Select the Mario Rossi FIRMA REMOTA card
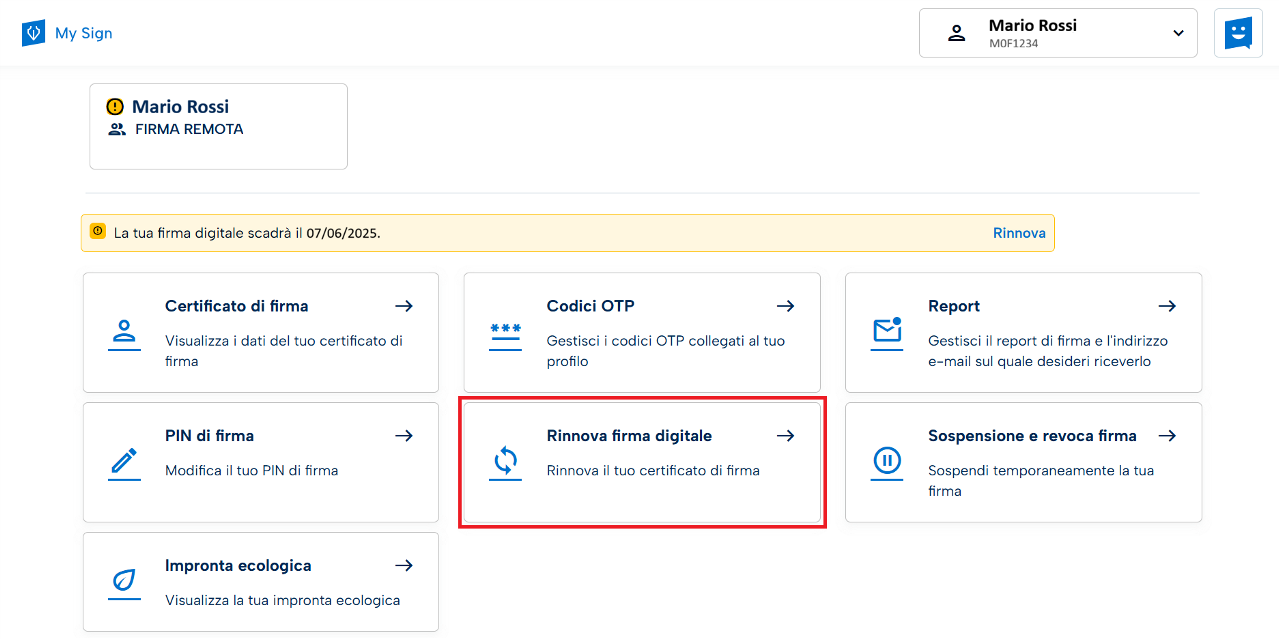The image size is (1280, 639). click(218, 127)
